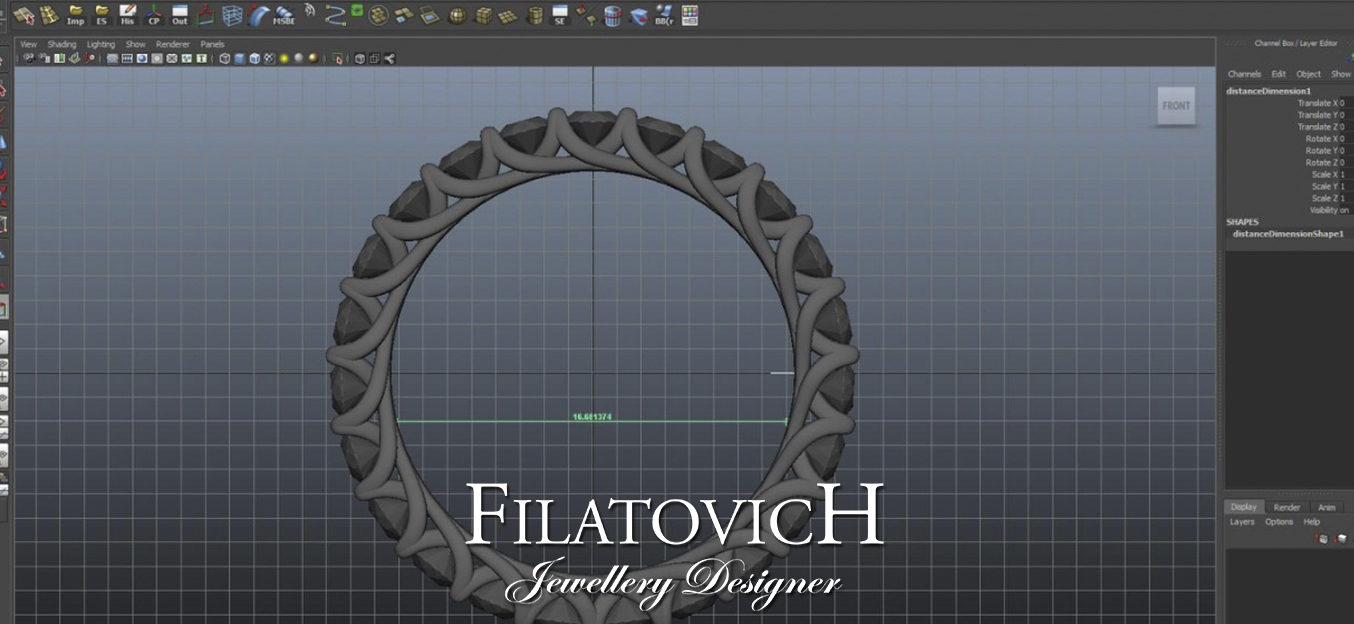Click the CP axis shelf icon
1354x624 pixels.
tap(153, 16)
